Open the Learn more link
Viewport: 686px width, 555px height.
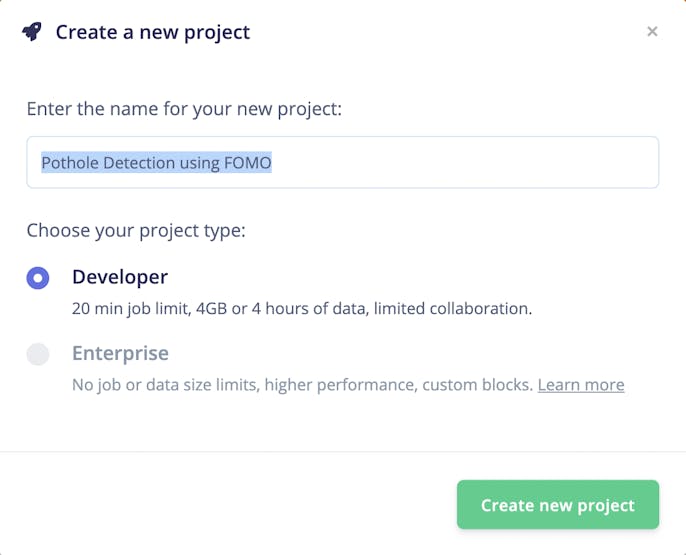pyautogui.click(x=581, y=385)
